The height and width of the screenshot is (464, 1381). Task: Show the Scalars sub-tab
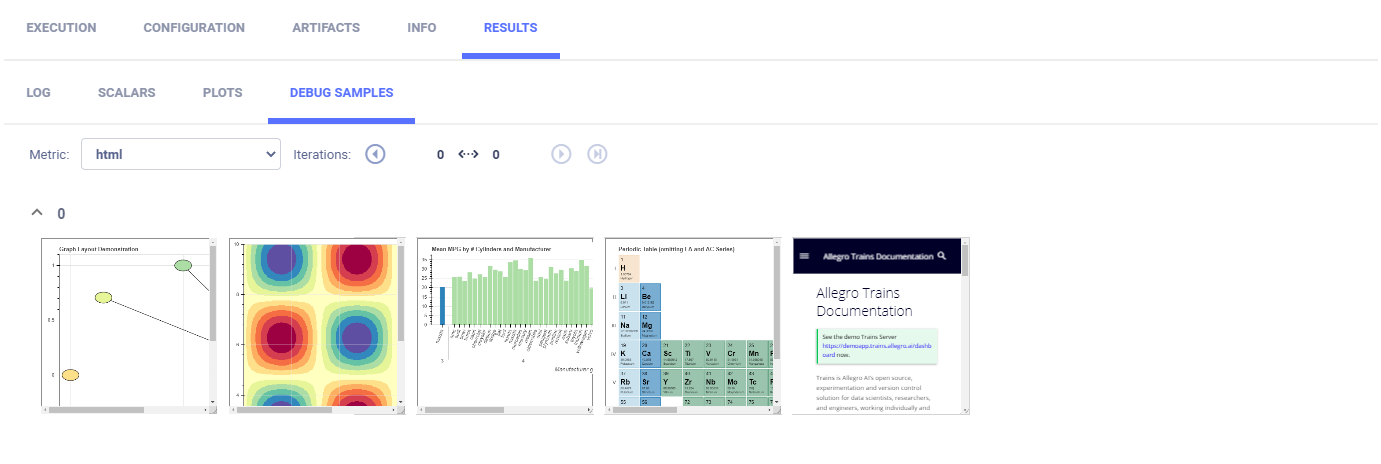click(126, 93)
